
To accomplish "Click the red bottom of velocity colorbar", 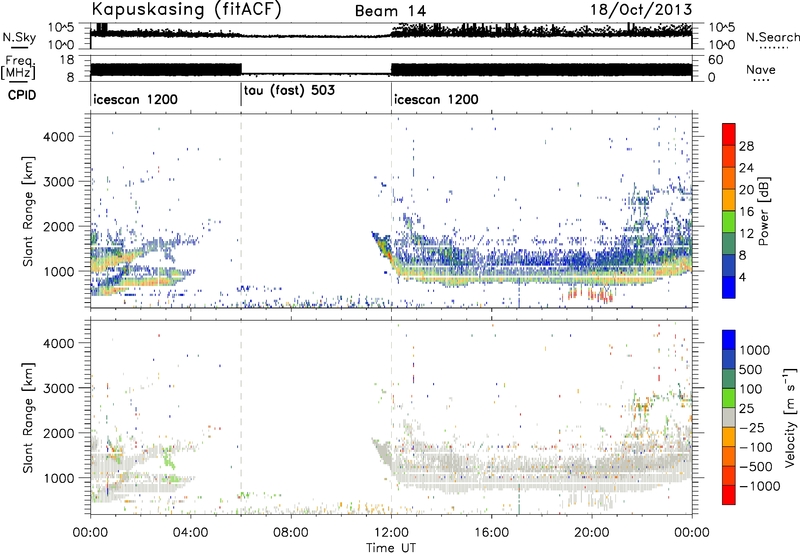I will tap(729, 495).
